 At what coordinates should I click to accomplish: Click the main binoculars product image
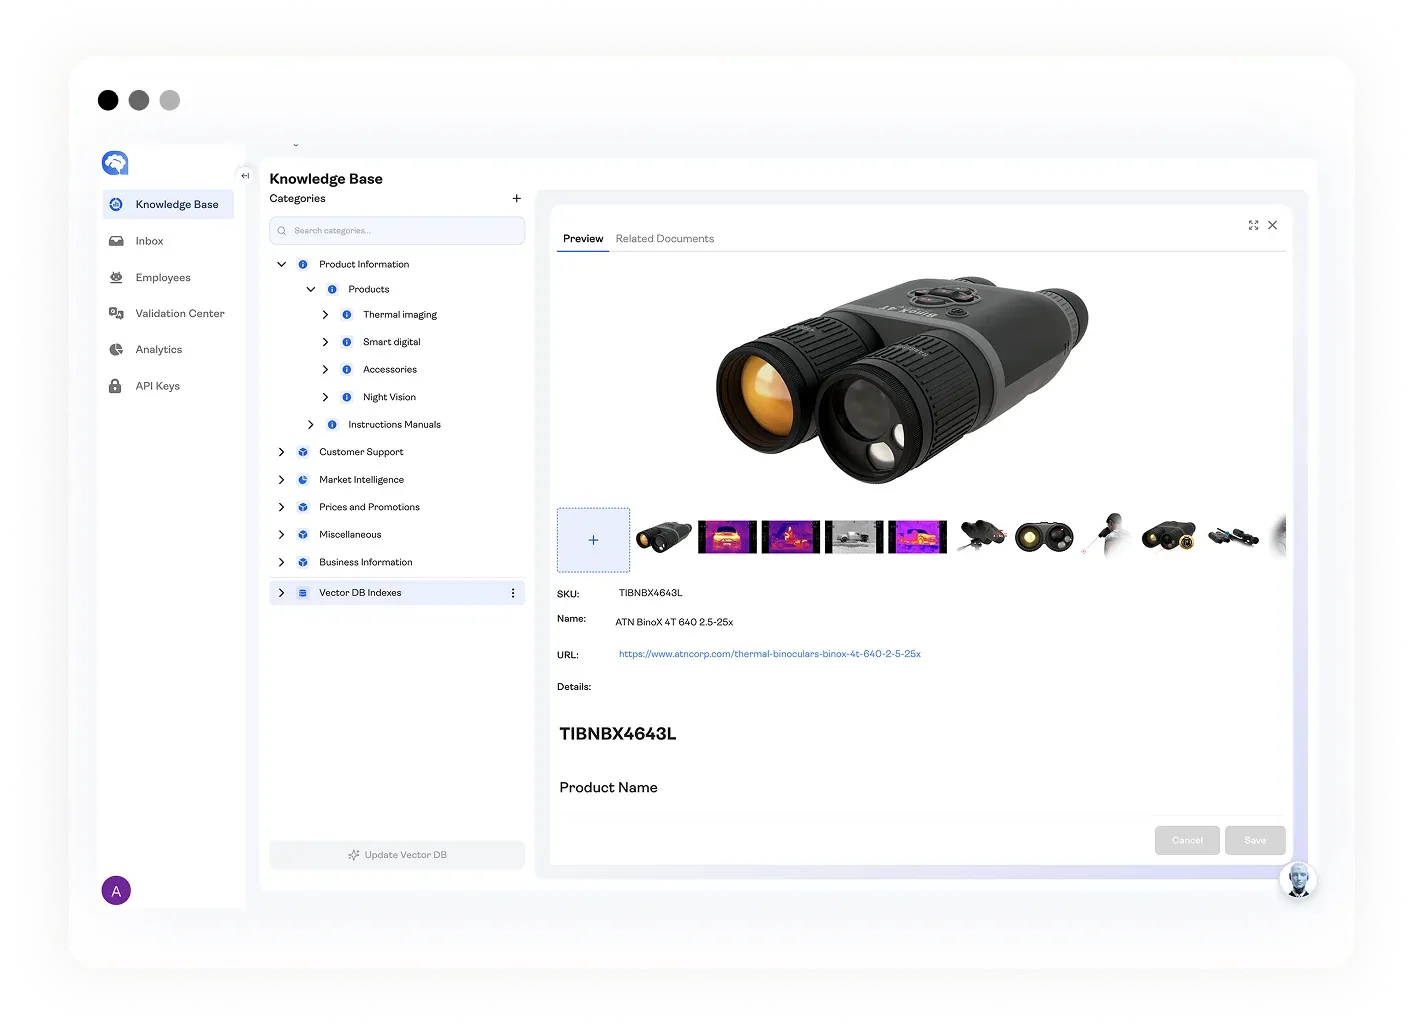(x=903, y=381)
